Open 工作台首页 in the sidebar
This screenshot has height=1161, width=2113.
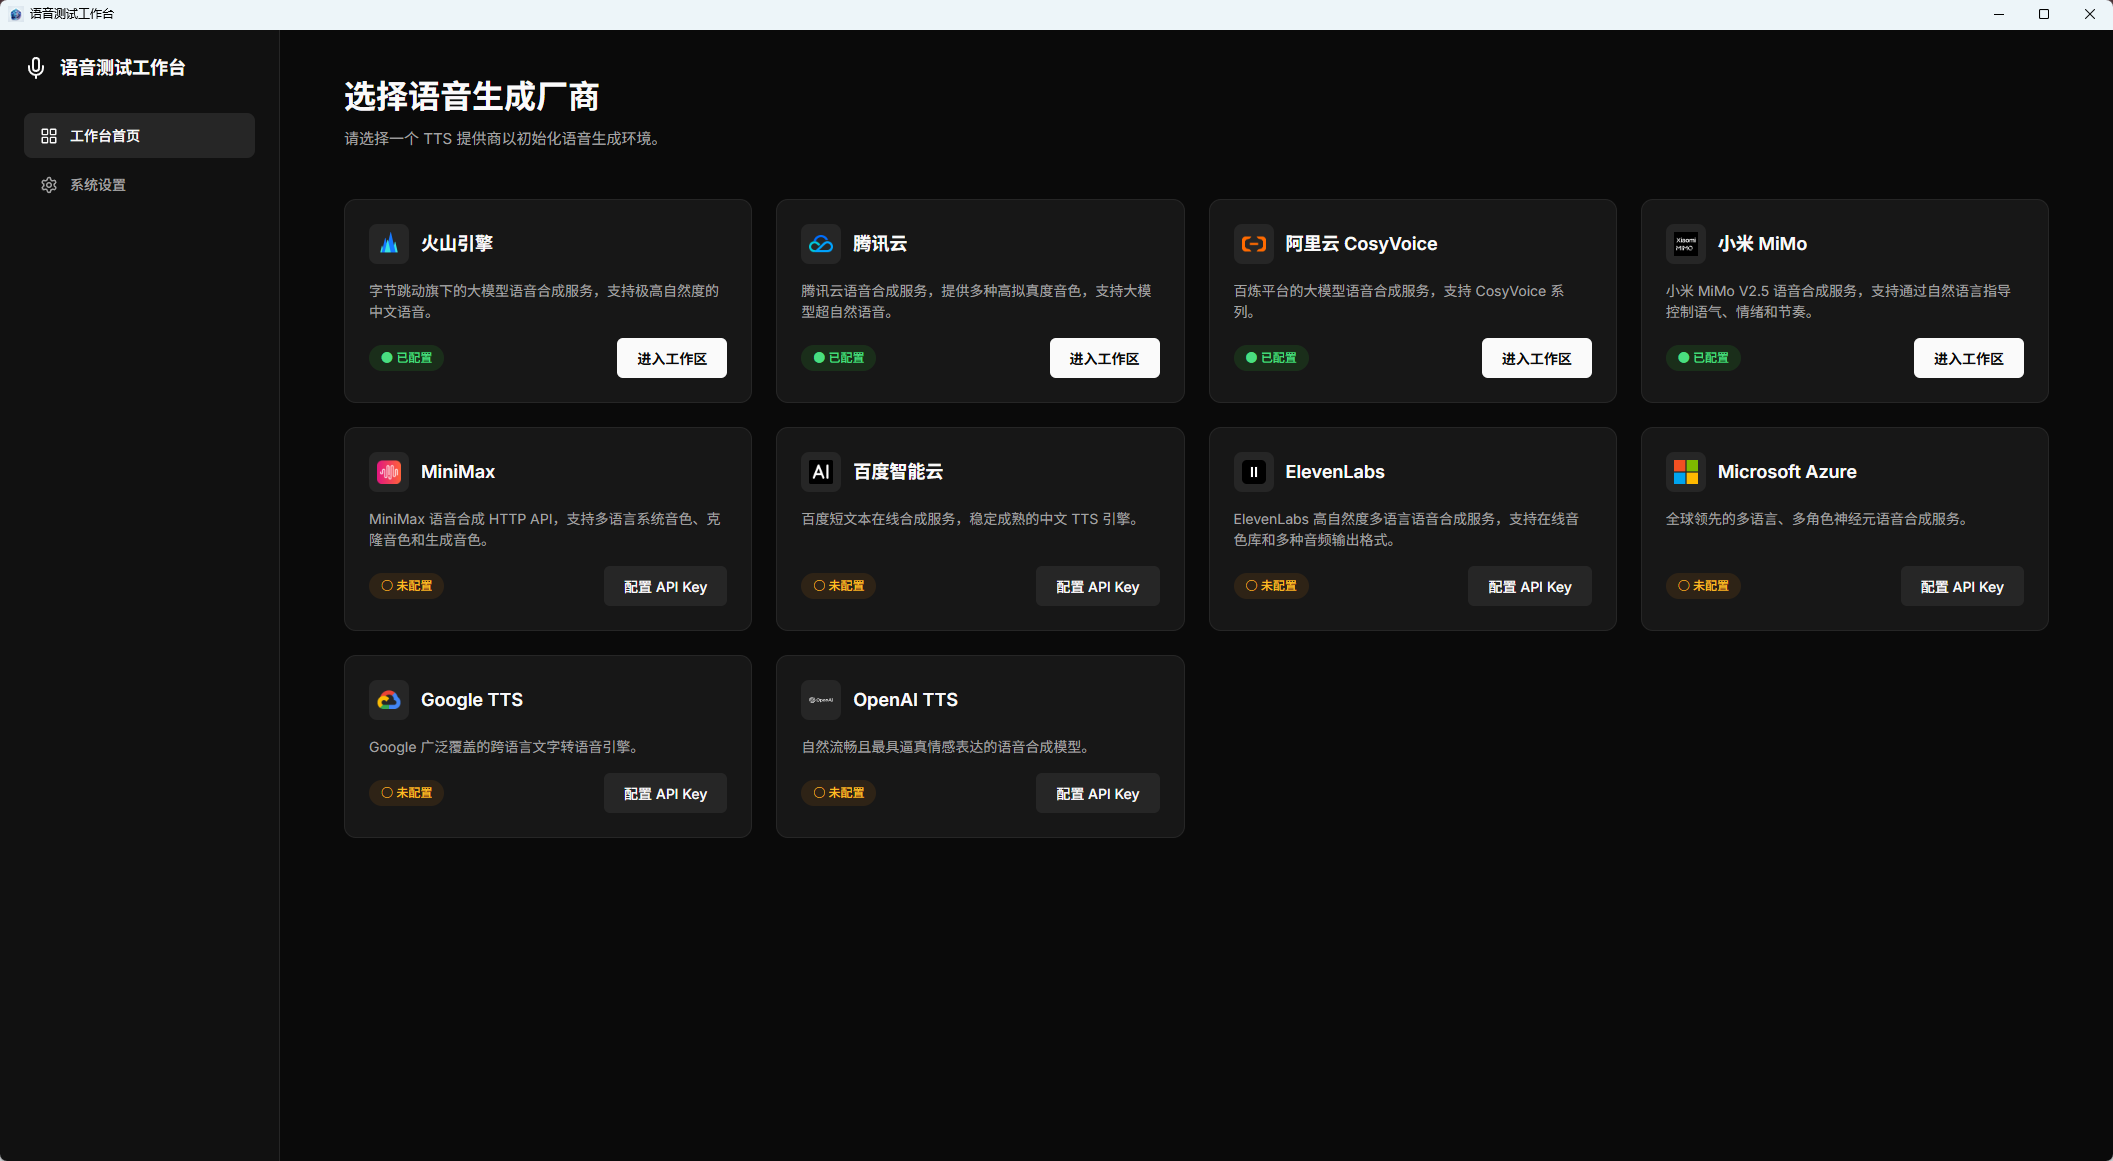[139, 136]
